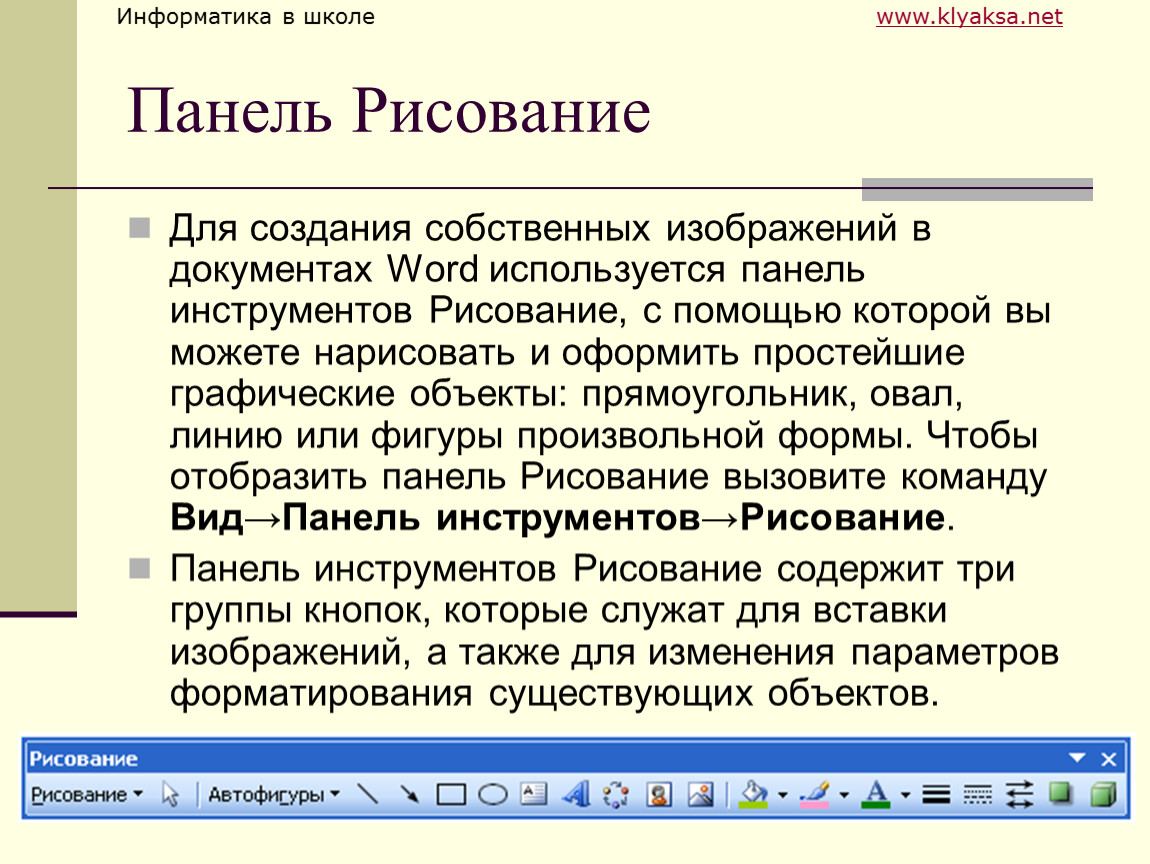Select the Oval tool
Screen dimensions: 1150x864
click(x=493, y=794)
